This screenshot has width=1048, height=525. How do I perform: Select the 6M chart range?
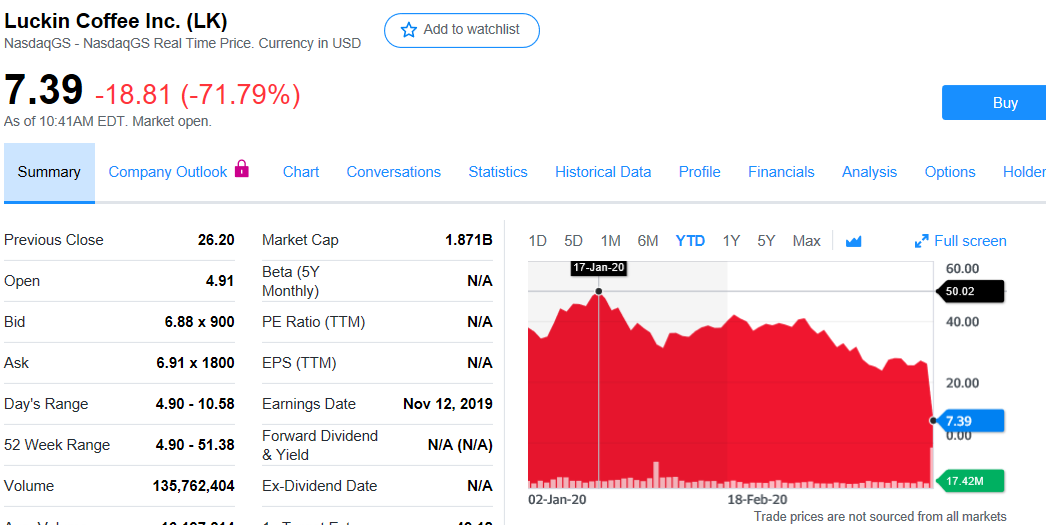pos(648,241)
